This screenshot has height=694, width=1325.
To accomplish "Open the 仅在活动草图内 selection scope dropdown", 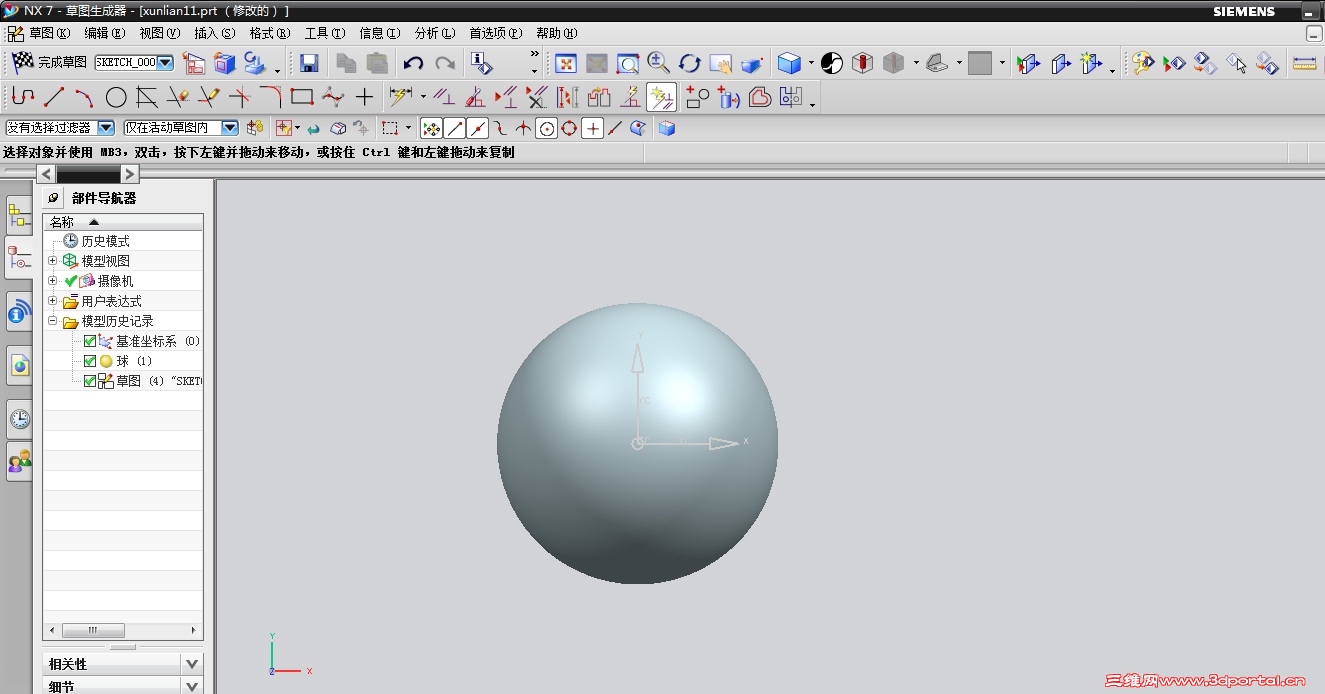I will pos(230,128).
